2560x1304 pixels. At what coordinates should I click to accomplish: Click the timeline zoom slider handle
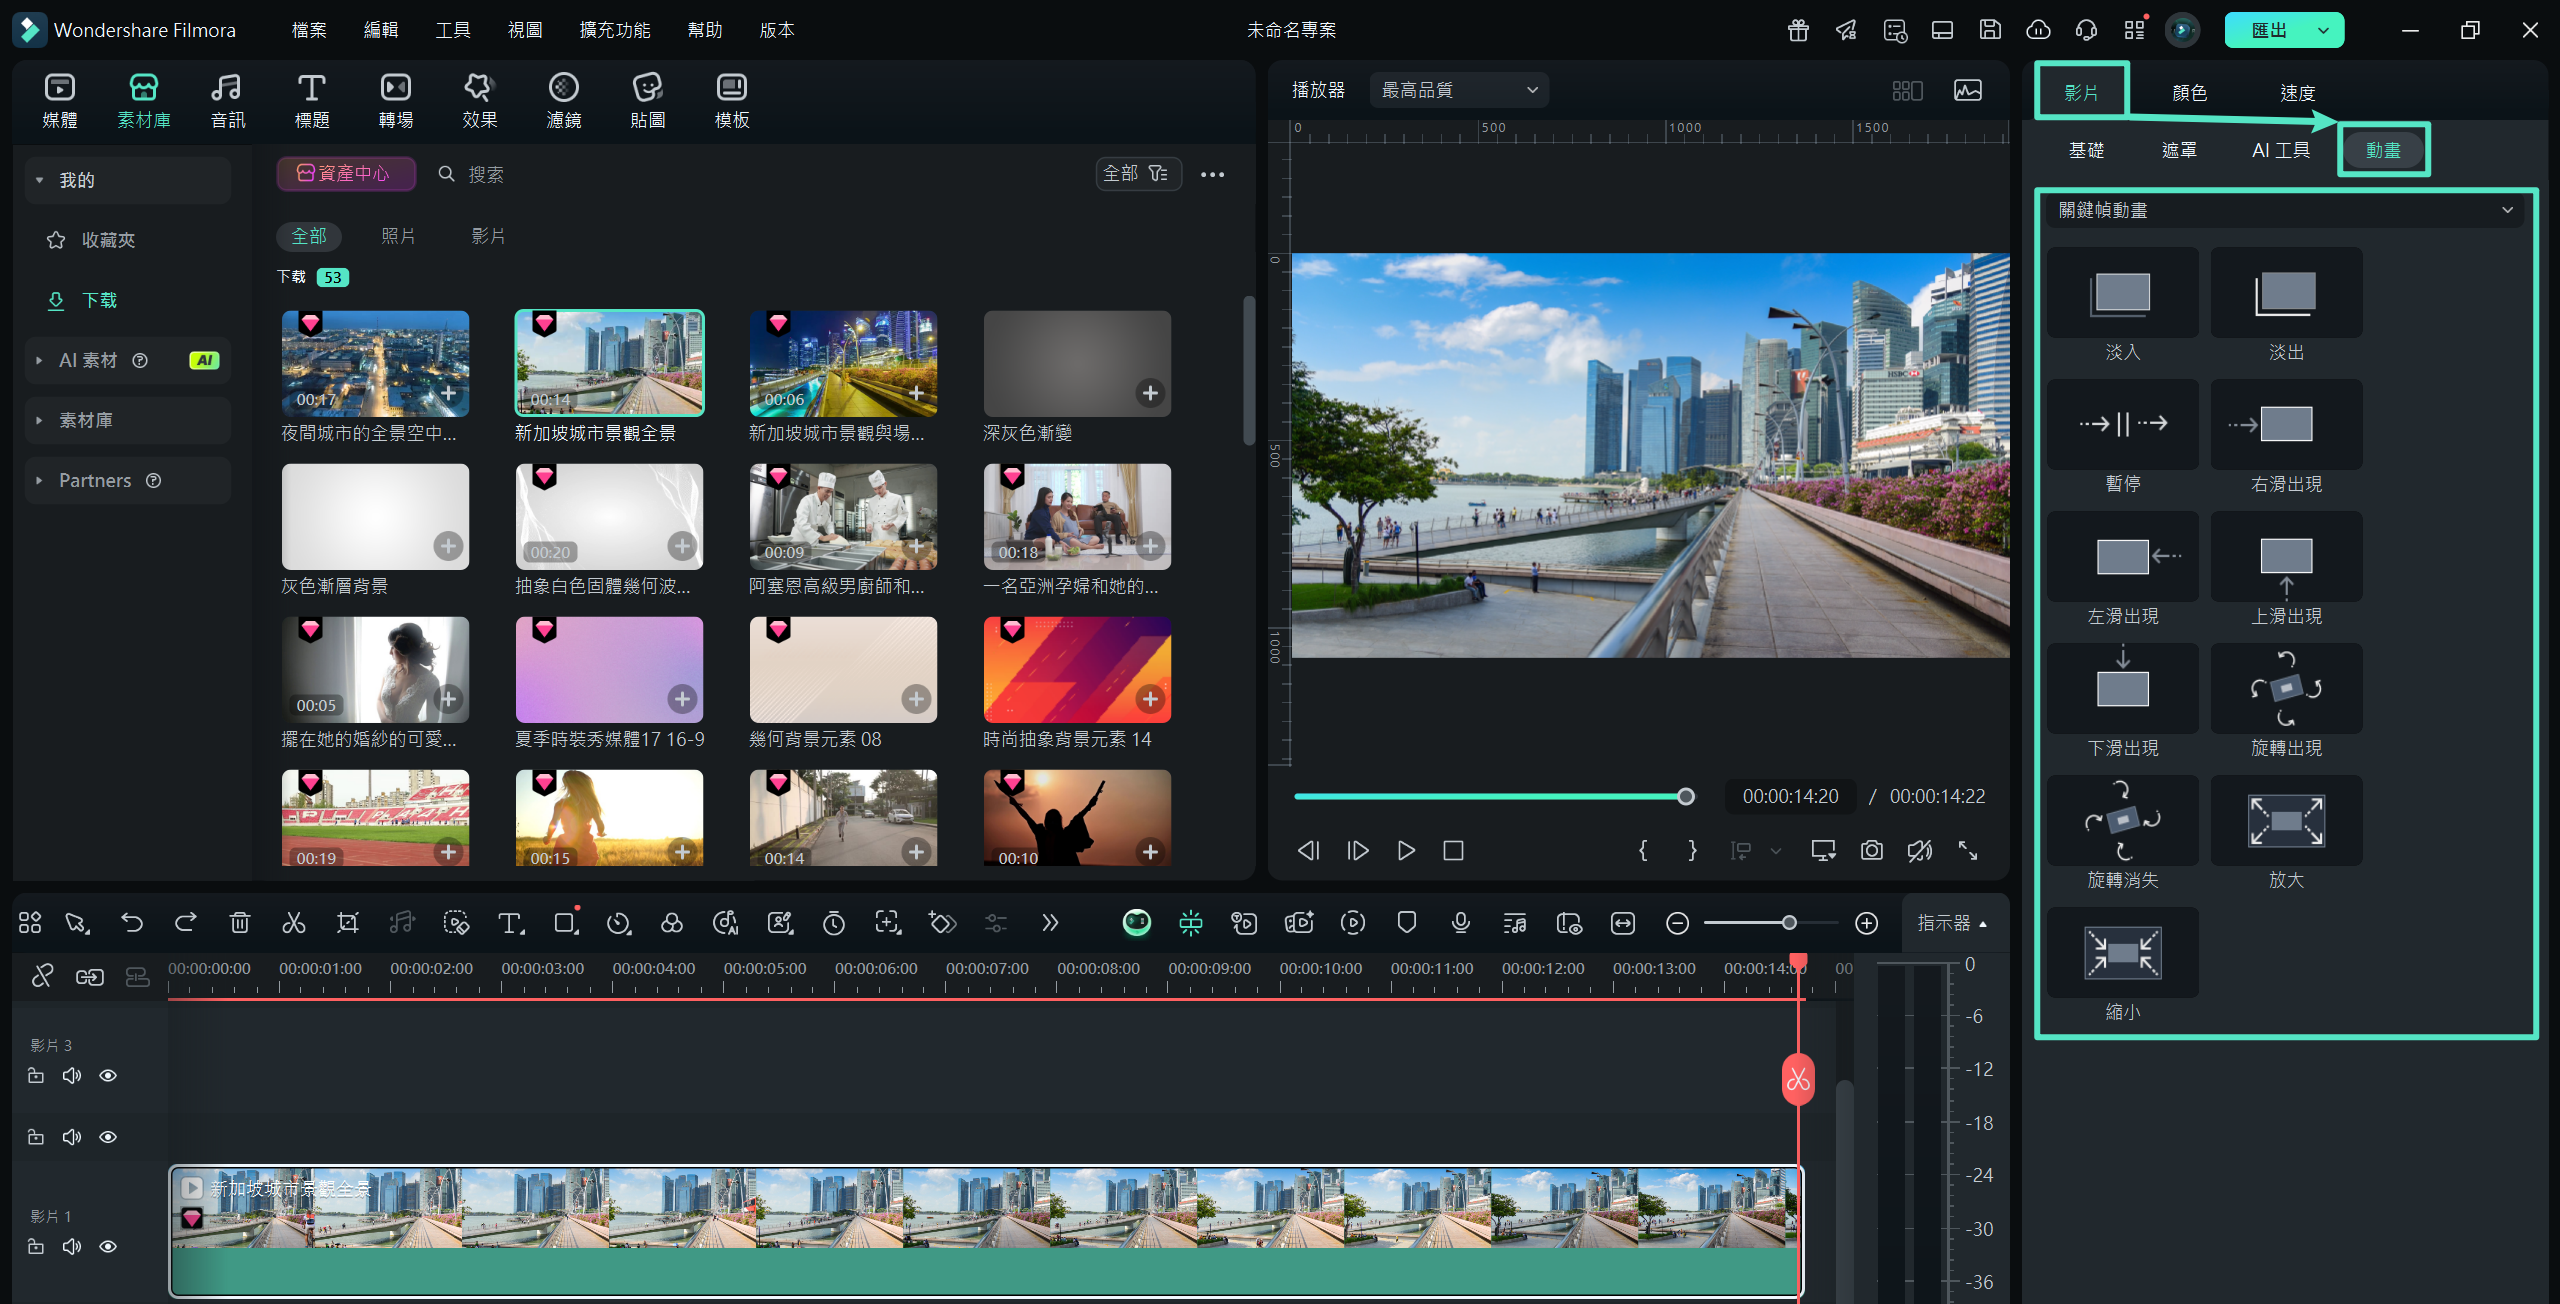pyautogui.click(x=1789, y=922)
